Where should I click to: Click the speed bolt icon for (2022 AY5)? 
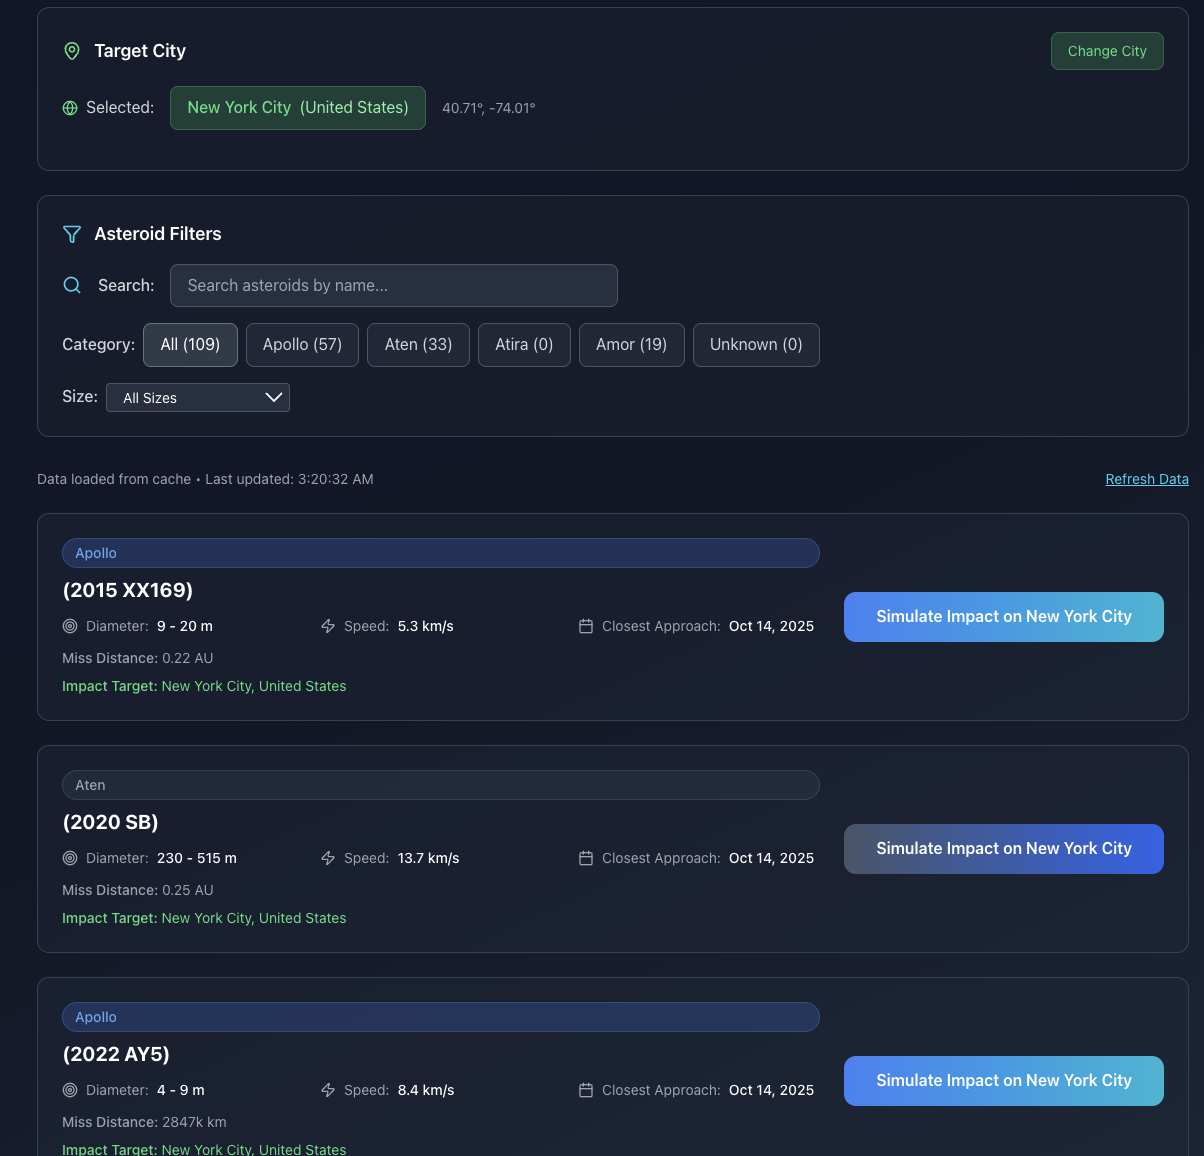coord(328,1090)
